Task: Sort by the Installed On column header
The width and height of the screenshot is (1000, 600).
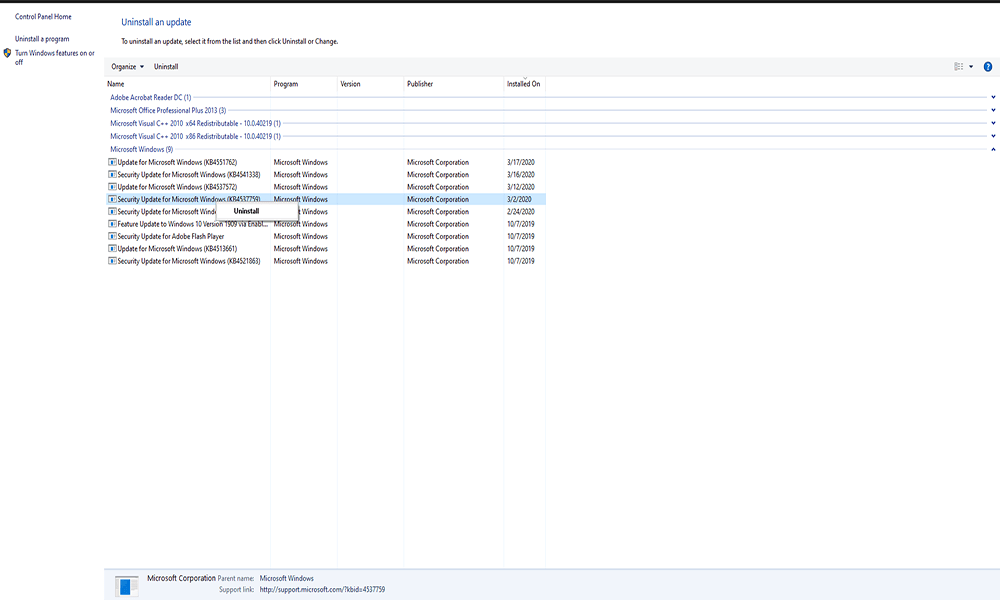Action: click(x=524, y=84)
